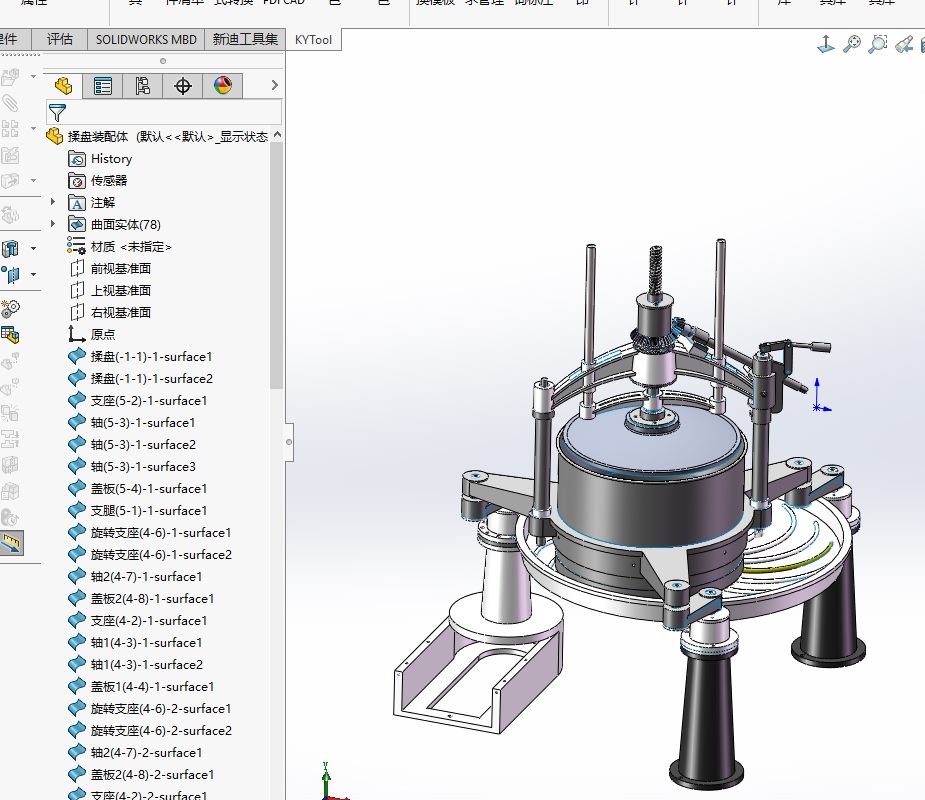Expand the 注解 annotations folder
925x800 pixels.
[53, 202]
